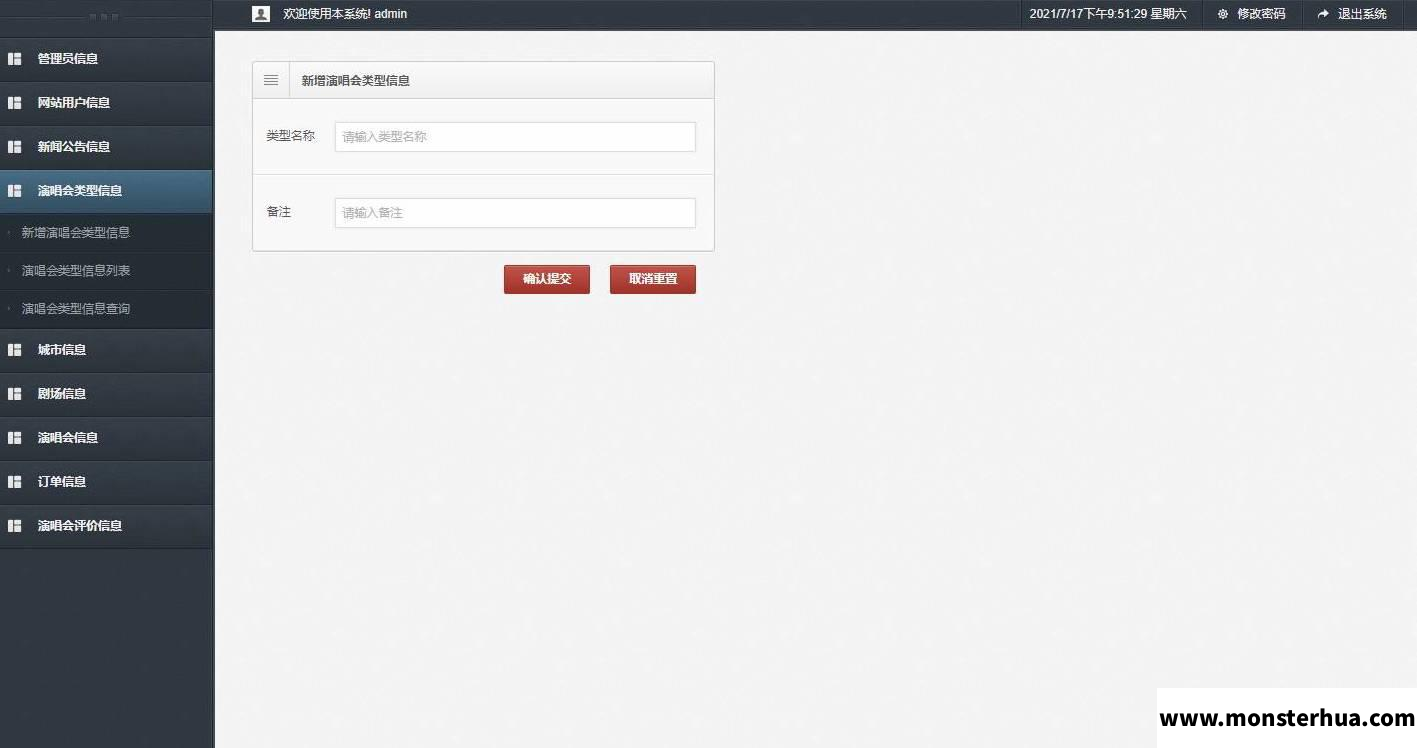Click the grid icon beside 演唱会信息
This screenshot has width=1417, height=748.
tap(15, 438)
